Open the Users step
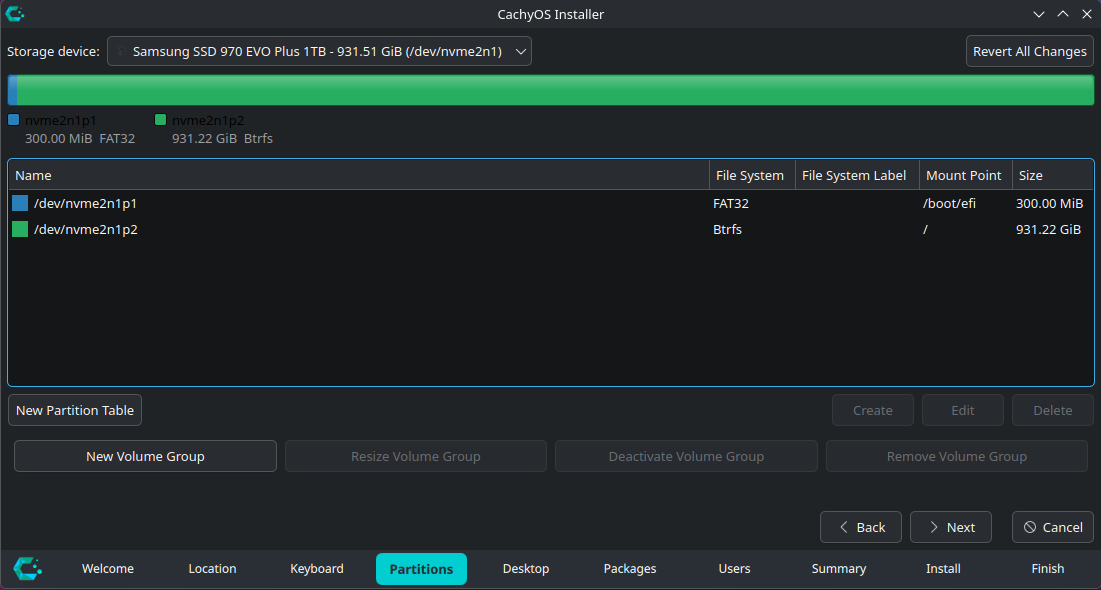 tap(734, 569)
